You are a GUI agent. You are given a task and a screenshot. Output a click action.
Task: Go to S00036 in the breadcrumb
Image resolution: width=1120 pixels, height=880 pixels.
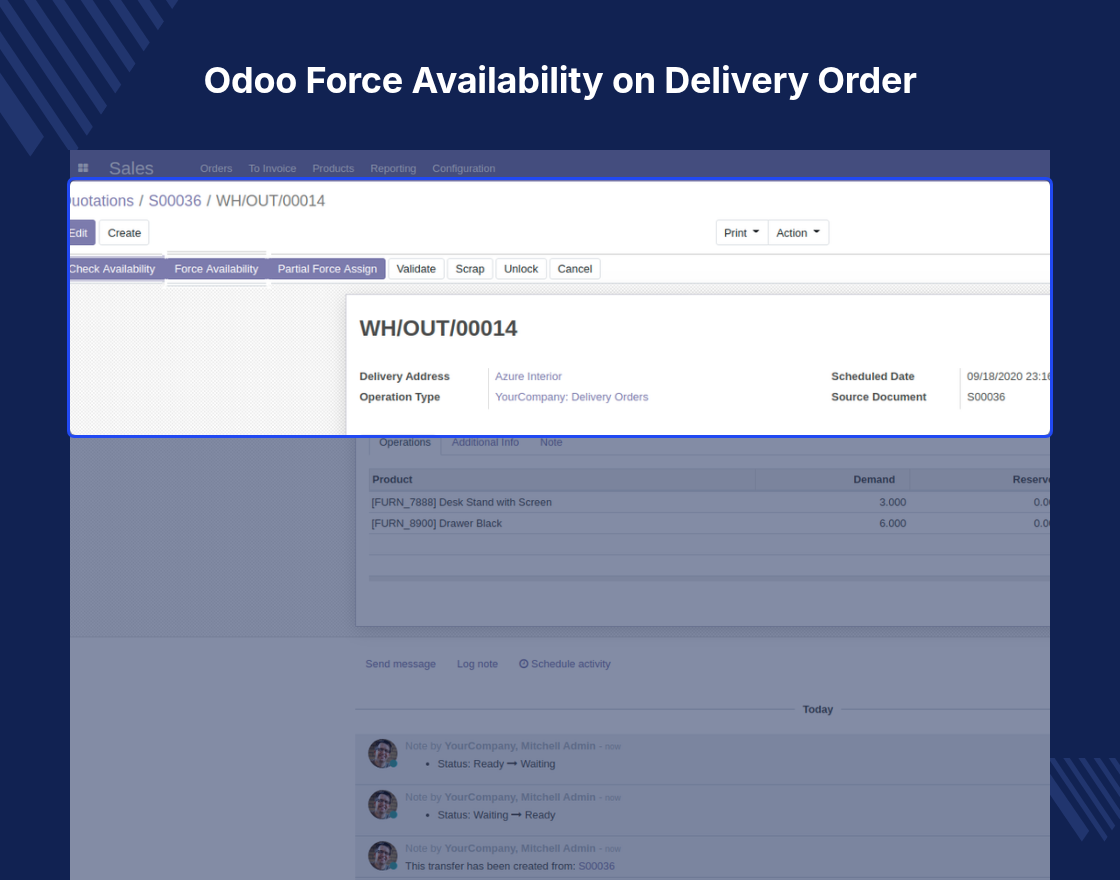(175, 201)
